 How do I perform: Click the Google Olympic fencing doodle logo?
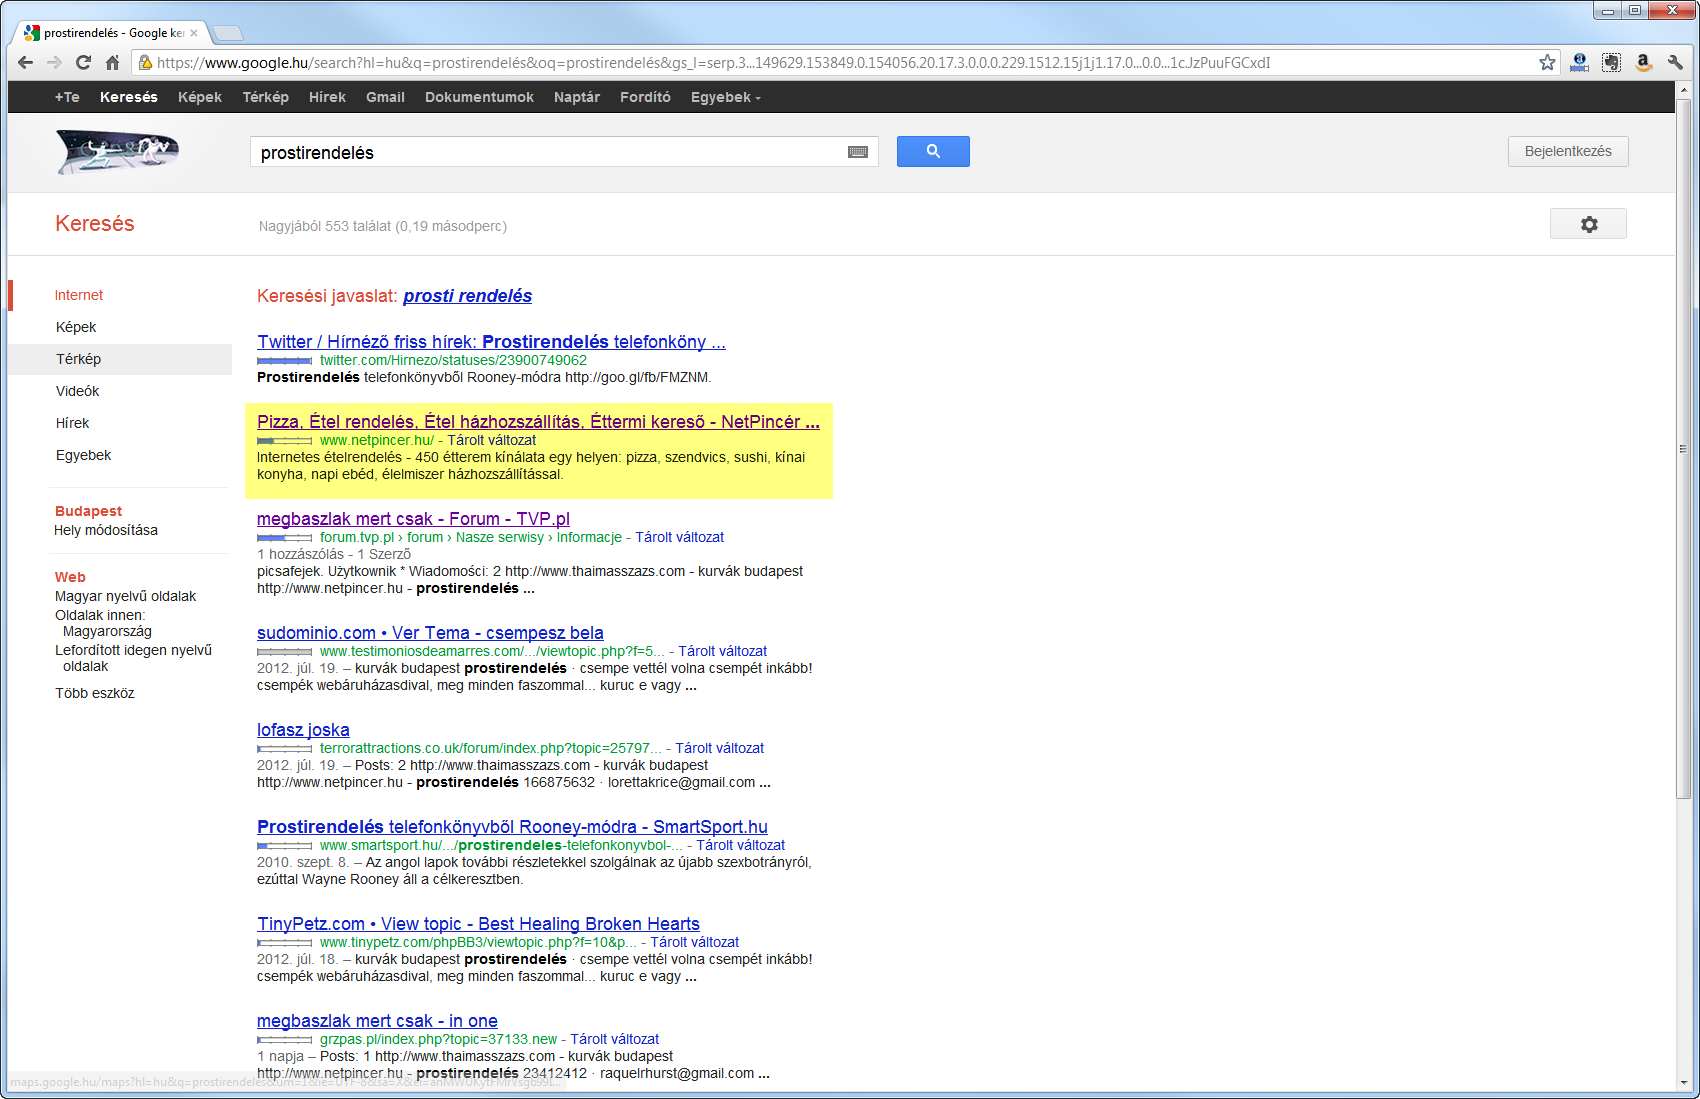click(x=117, y=152)
